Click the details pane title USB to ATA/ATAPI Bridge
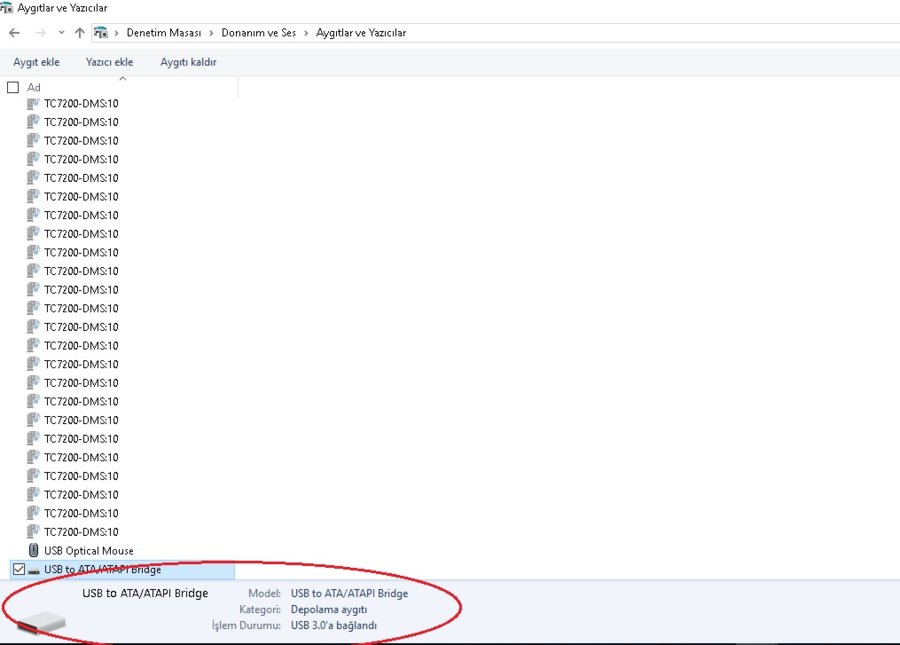Image resolution: width=900 pixels, height=645 pixels. click(145, 593)
